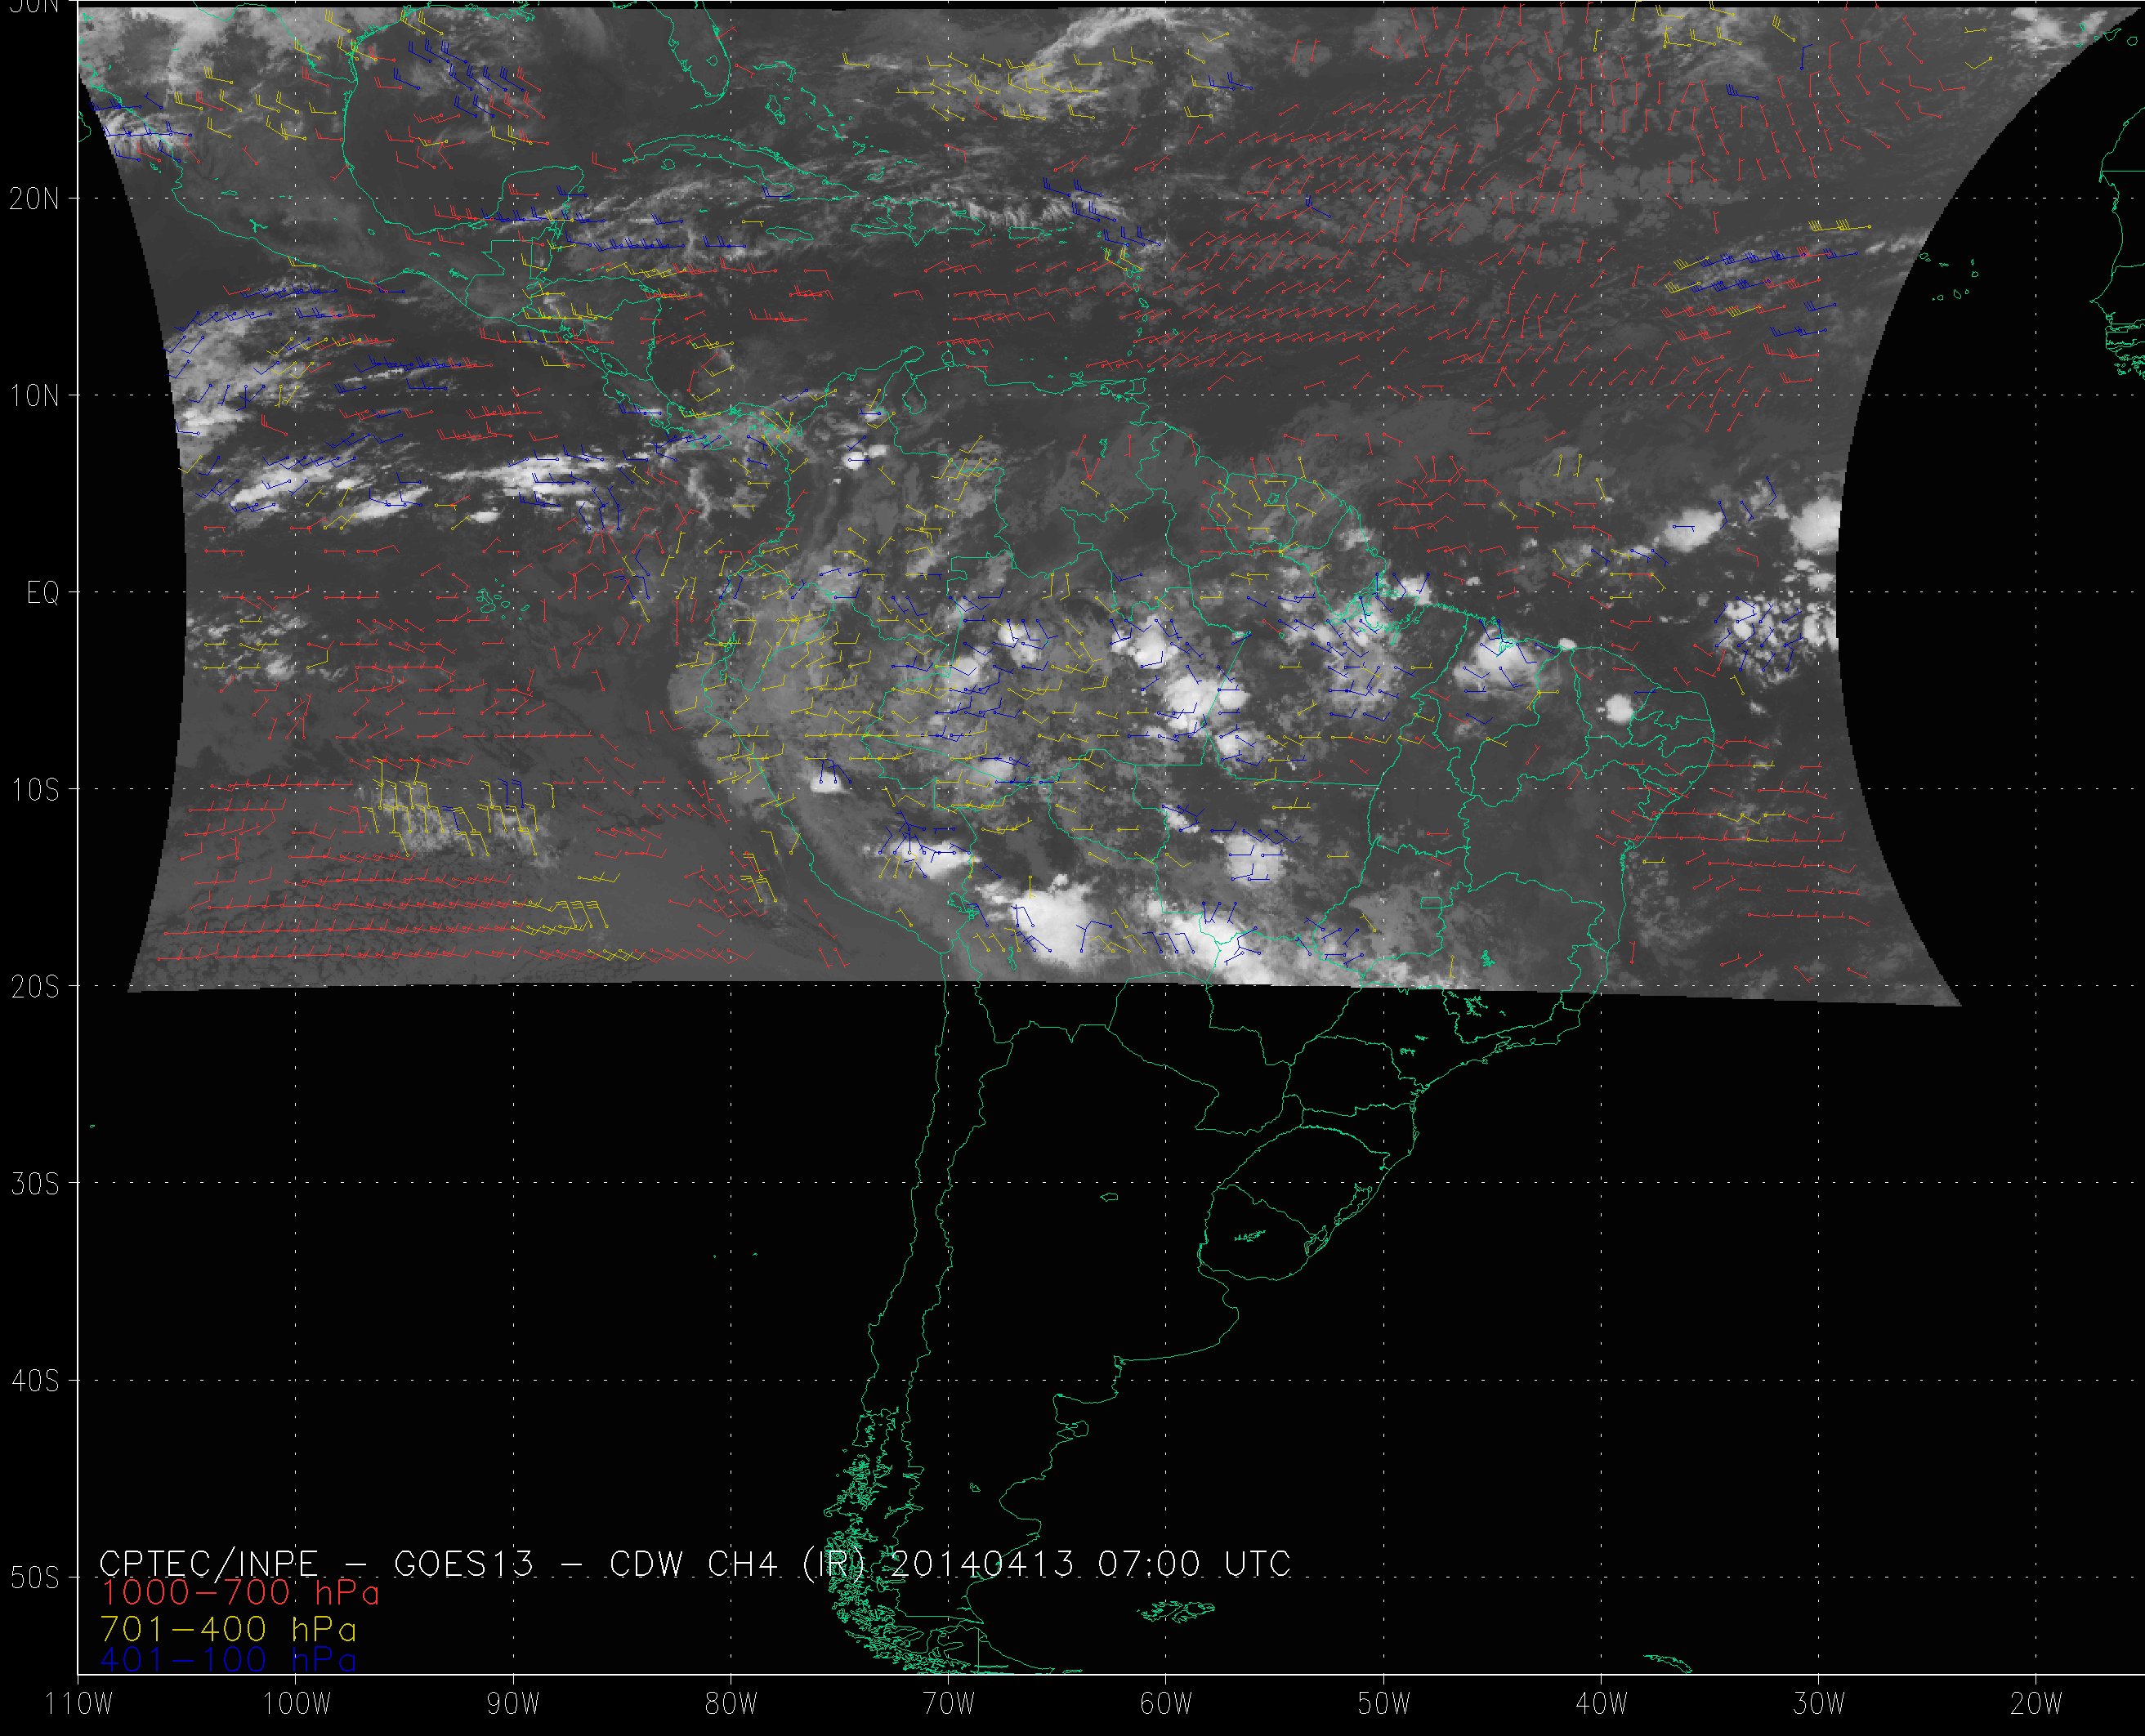The height and width of the screenshot is (1736, 2145).
Task: Click the blue 401-100 hPa legend label
Action: (x=229, y=1661)
